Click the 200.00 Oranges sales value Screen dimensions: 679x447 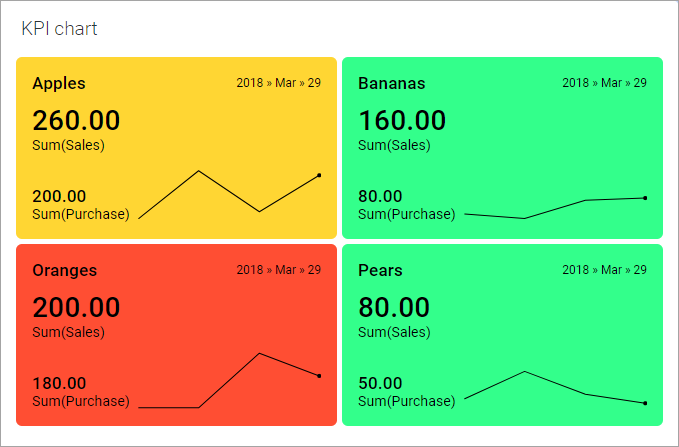tap(76, 308)
